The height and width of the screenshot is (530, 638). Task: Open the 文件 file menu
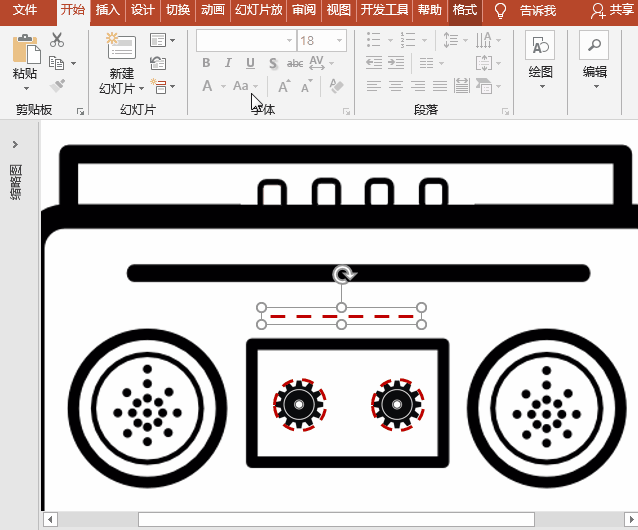pyautogui.click(x=25, y=11)
